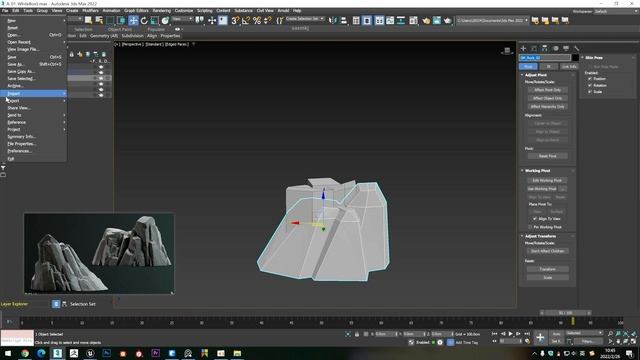This screenshot has width=640, height=360.
Task: Click the time slider frame handle
Action: 565,313
